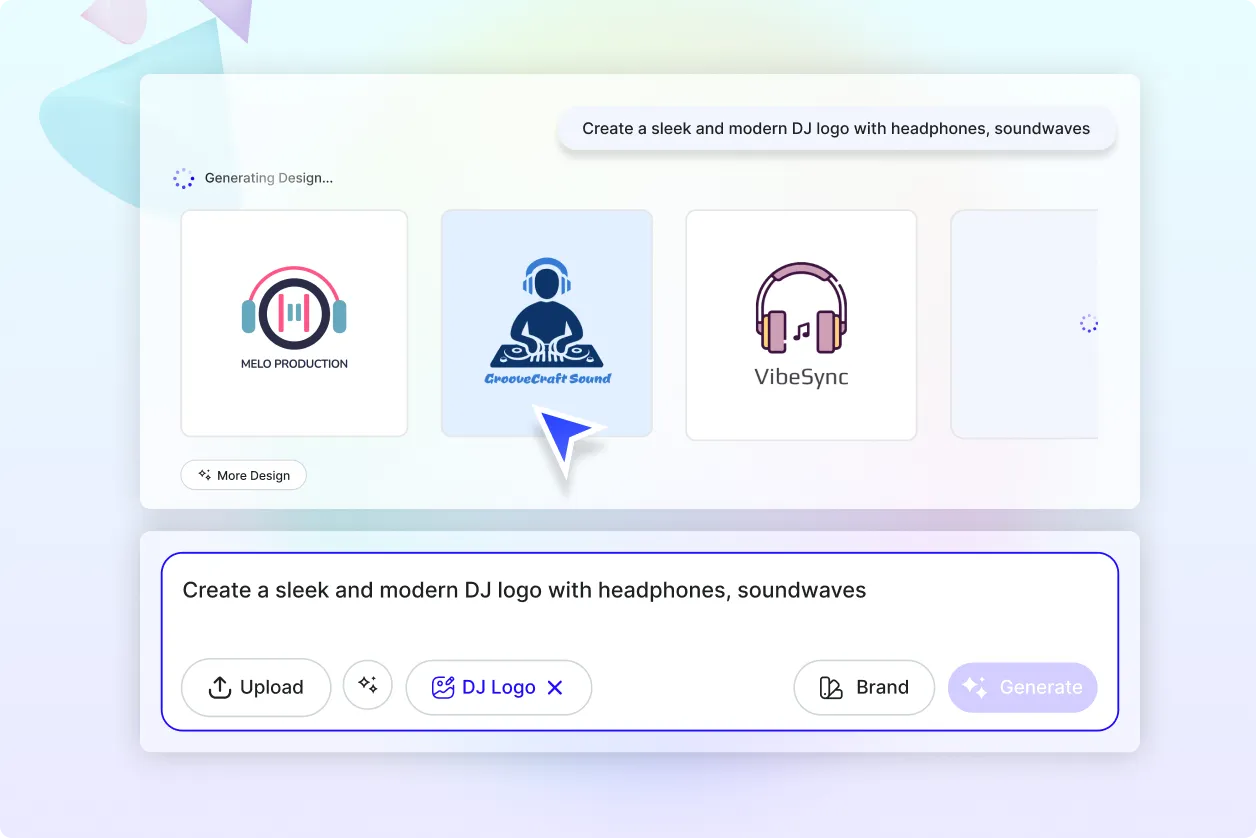Open the Brand options

click(x=864, y=687)
